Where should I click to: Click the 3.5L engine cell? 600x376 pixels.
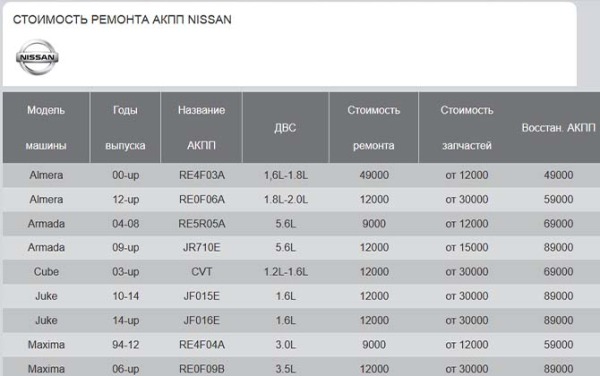(286, 369)
